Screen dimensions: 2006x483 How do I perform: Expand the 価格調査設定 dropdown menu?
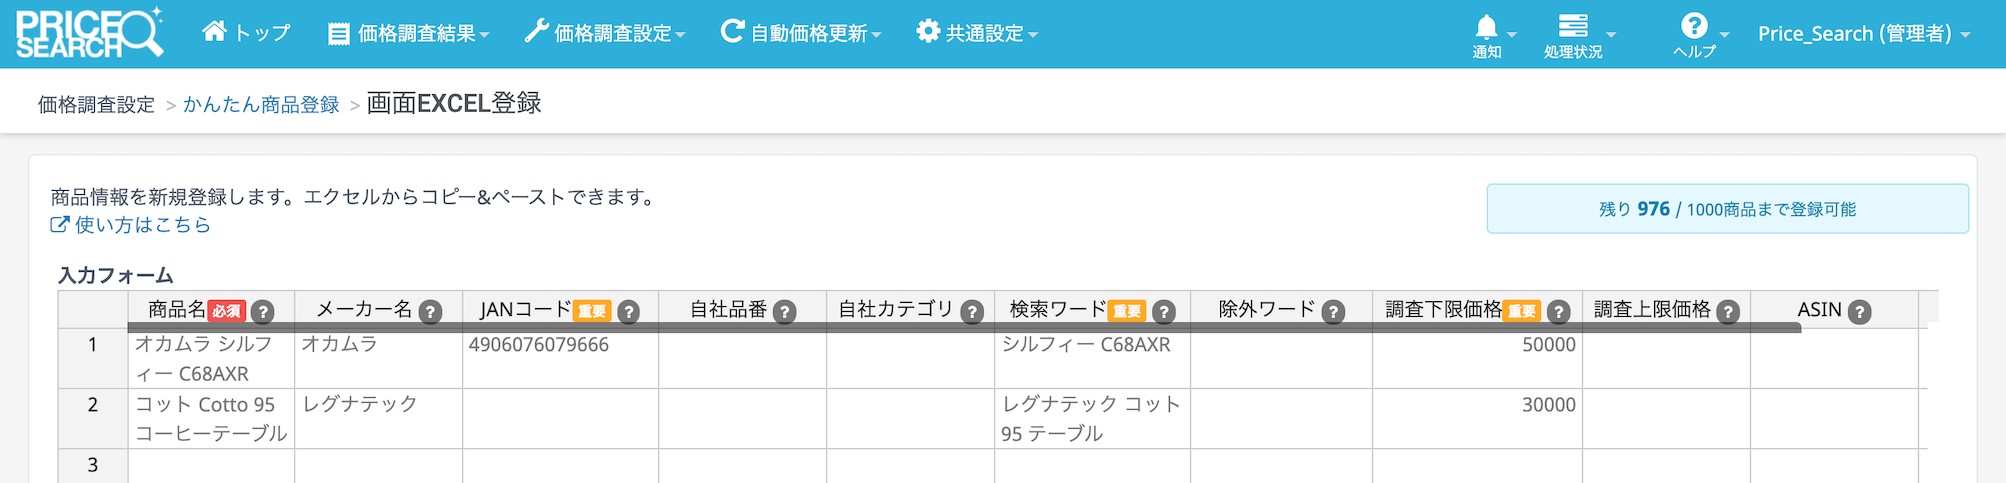[x=605, y=34]
